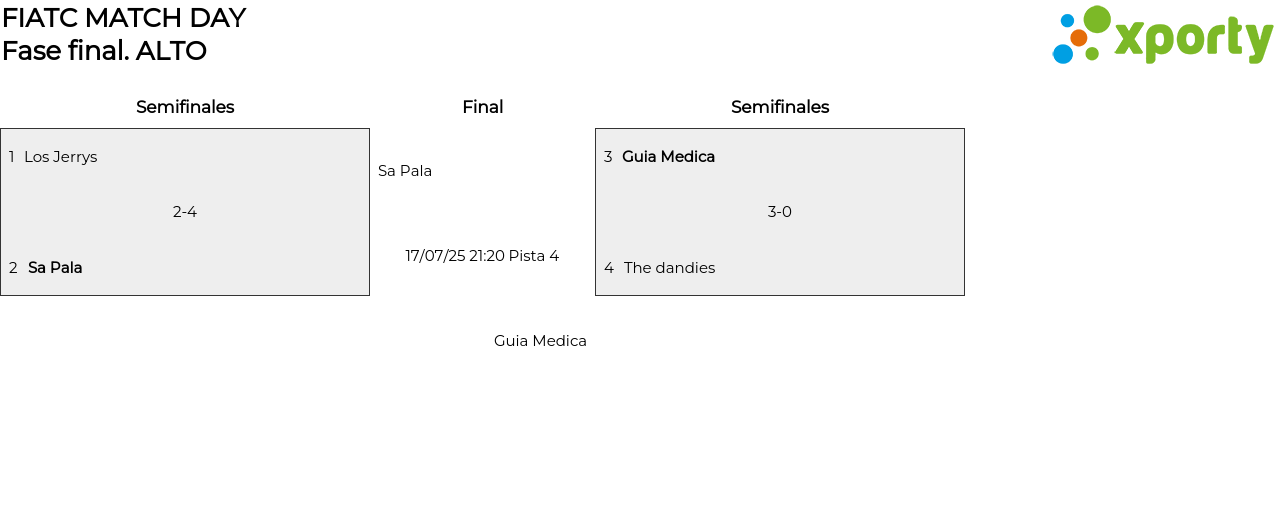Click the 2-4 semifinal score
Screen dimensions: 1280x514
click(185, 212)
